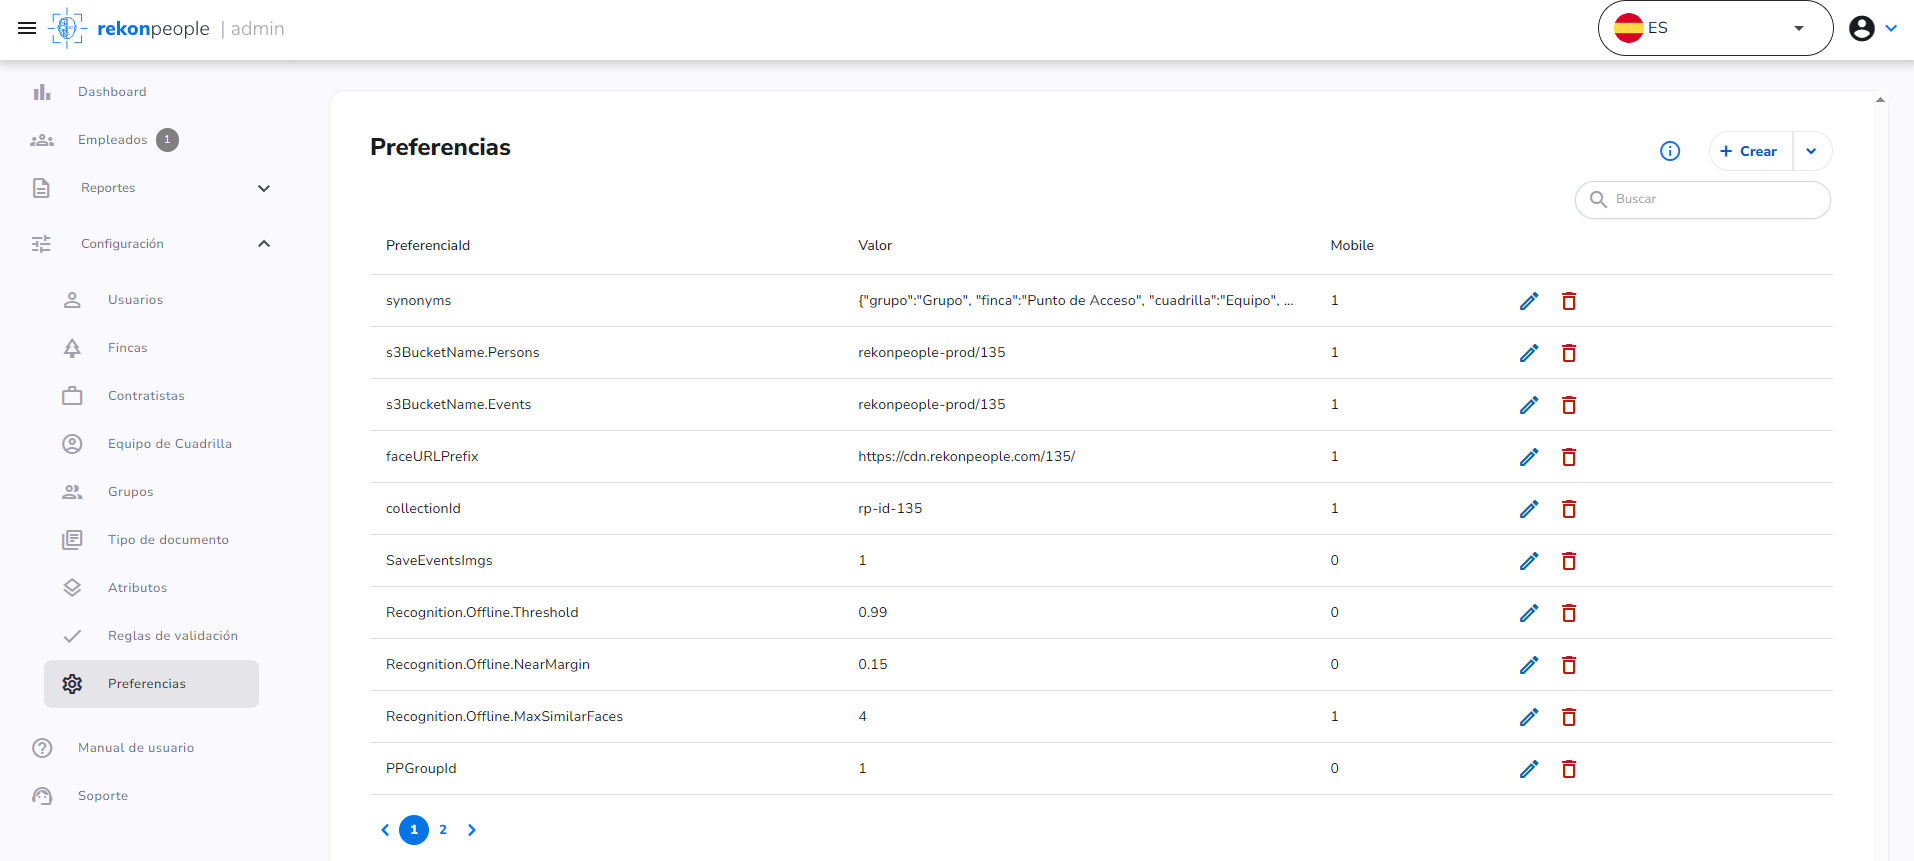Delete the synonyms preference
The height and width of the screenshot is (861, 1914).
tap(1569, 301)
